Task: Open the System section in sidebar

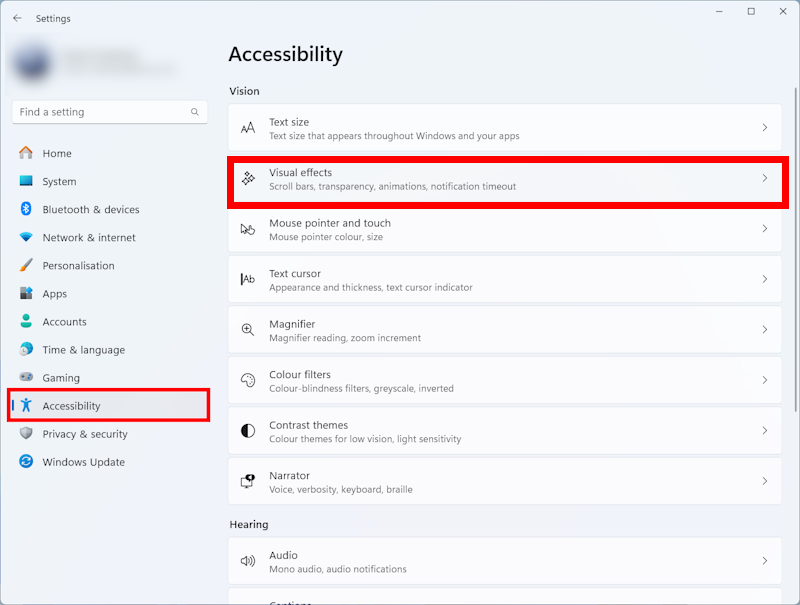Action: point(59,182)
